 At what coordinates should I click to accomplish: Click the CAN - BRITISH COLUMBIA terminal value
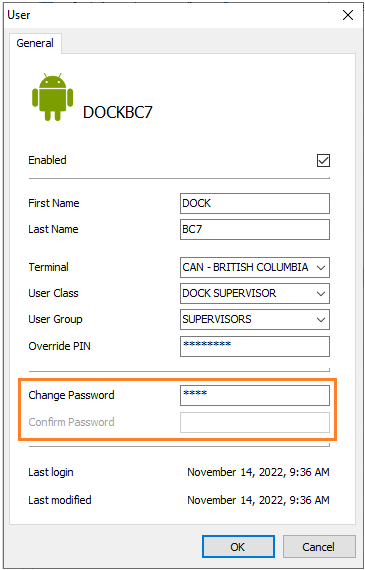click(x=245, y=268)
